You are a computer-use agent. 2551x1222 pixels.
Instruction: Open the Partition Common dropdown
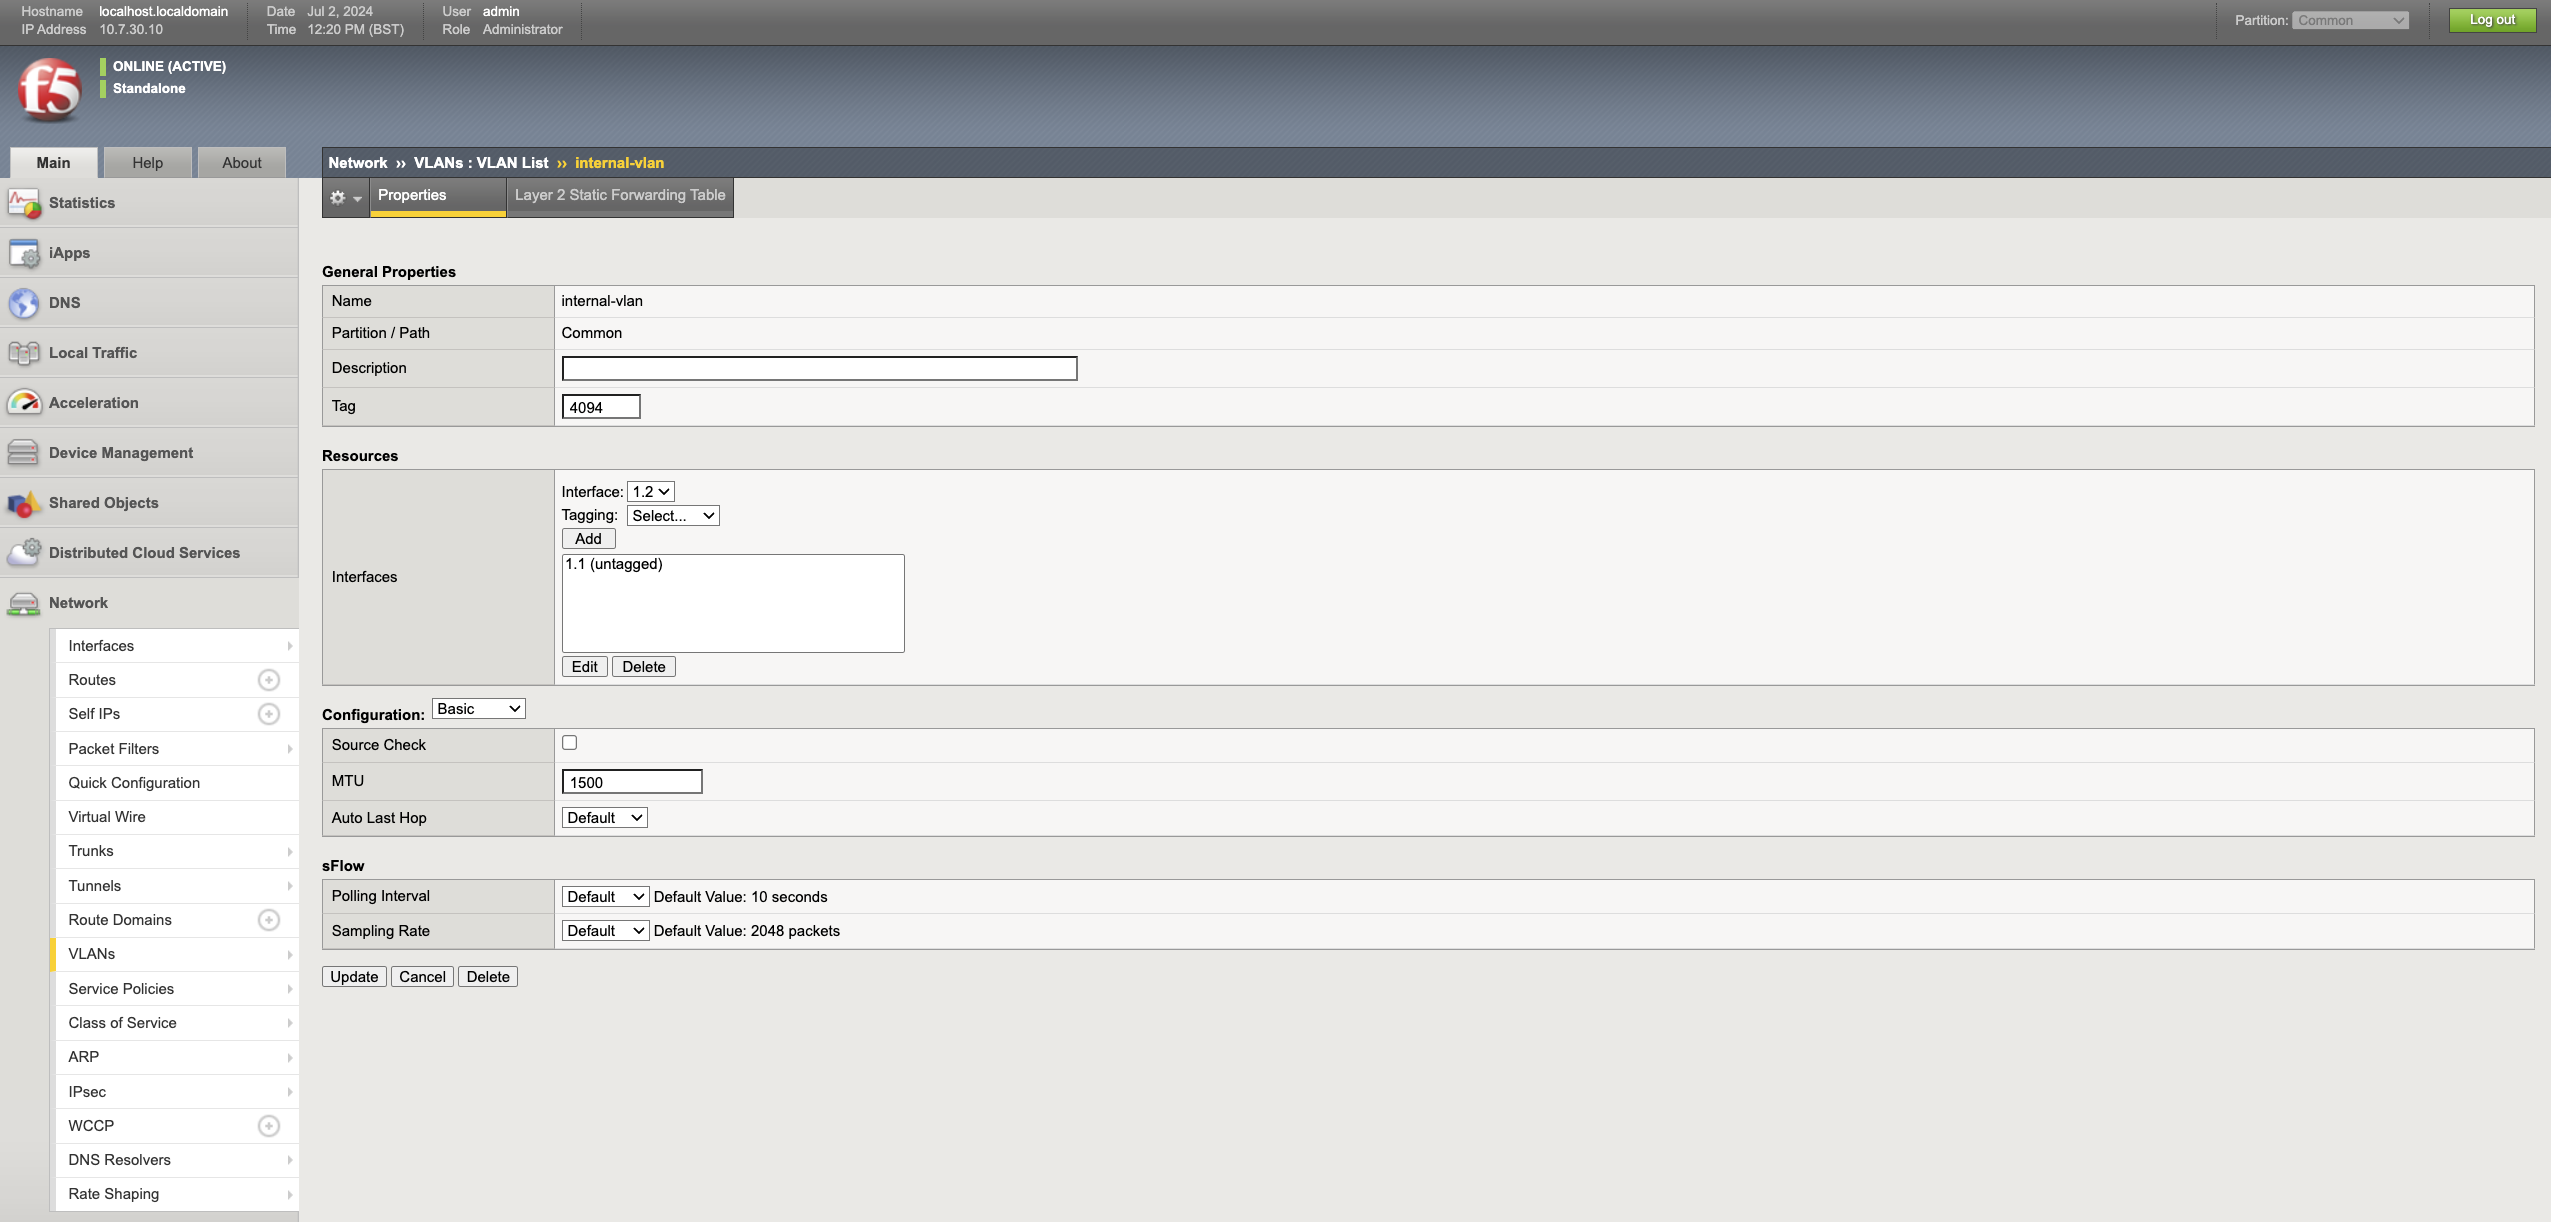2351,20
